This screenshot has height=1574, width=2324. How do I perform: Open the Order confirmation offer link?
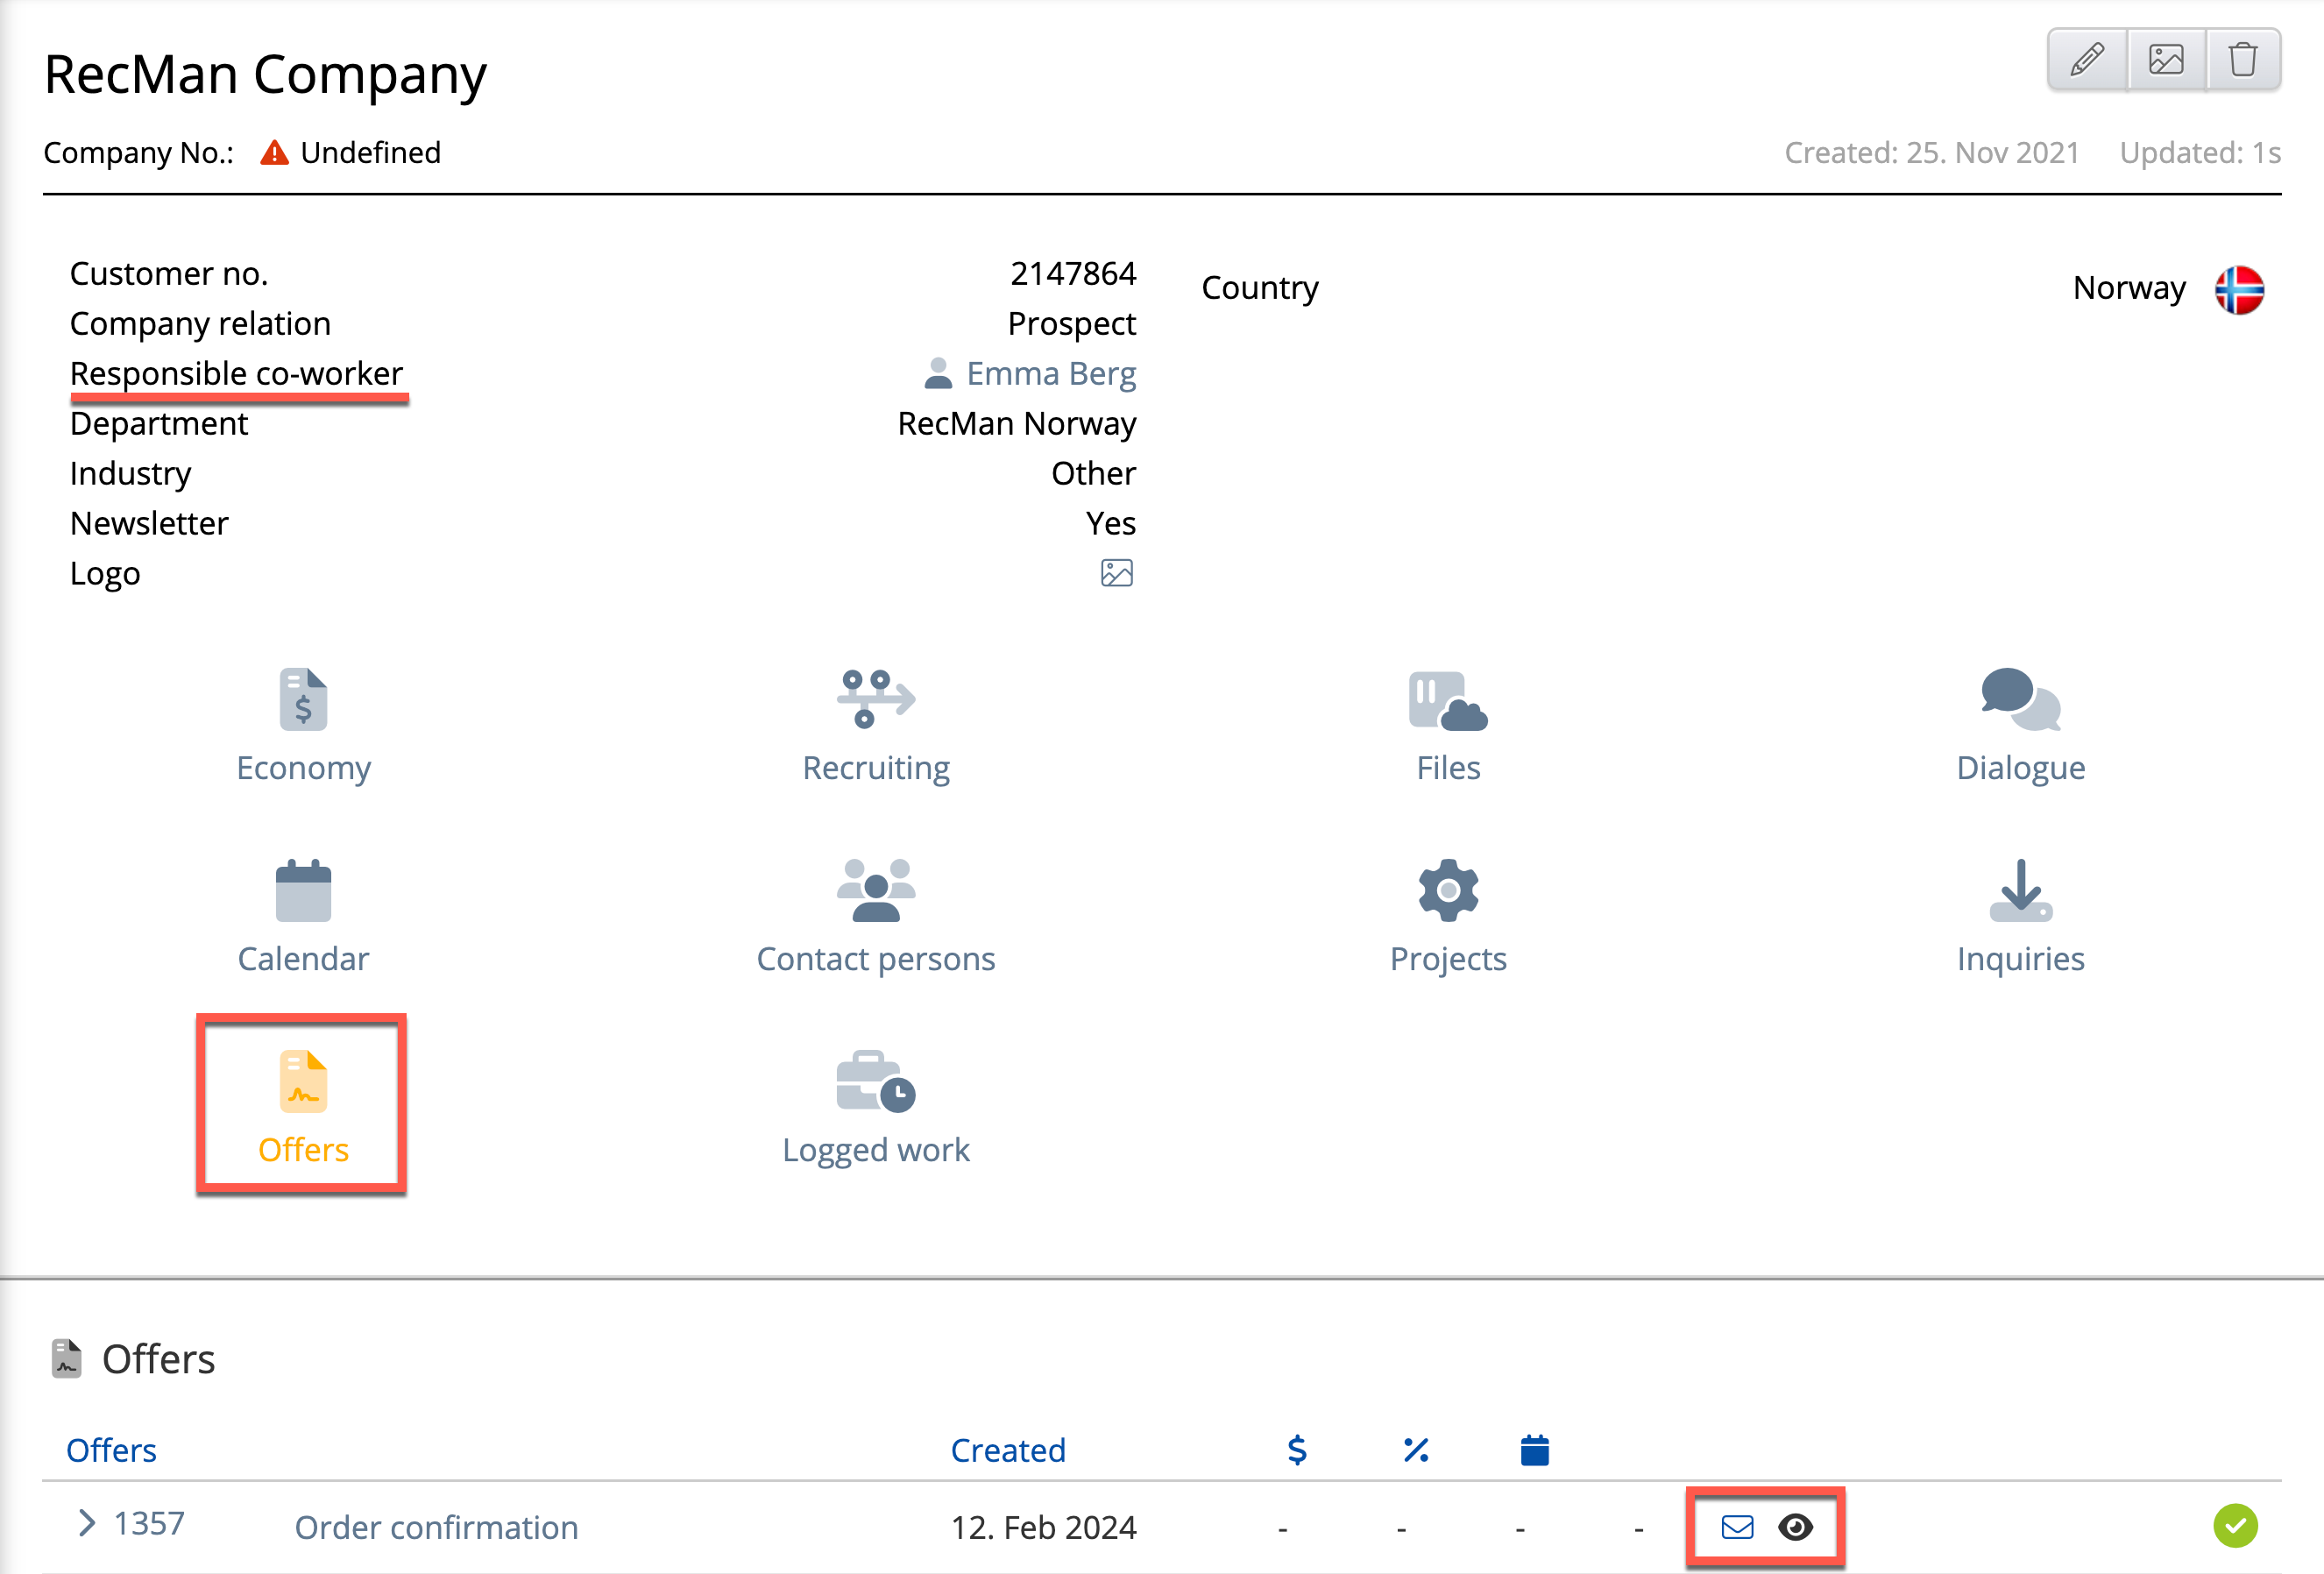436,1527
